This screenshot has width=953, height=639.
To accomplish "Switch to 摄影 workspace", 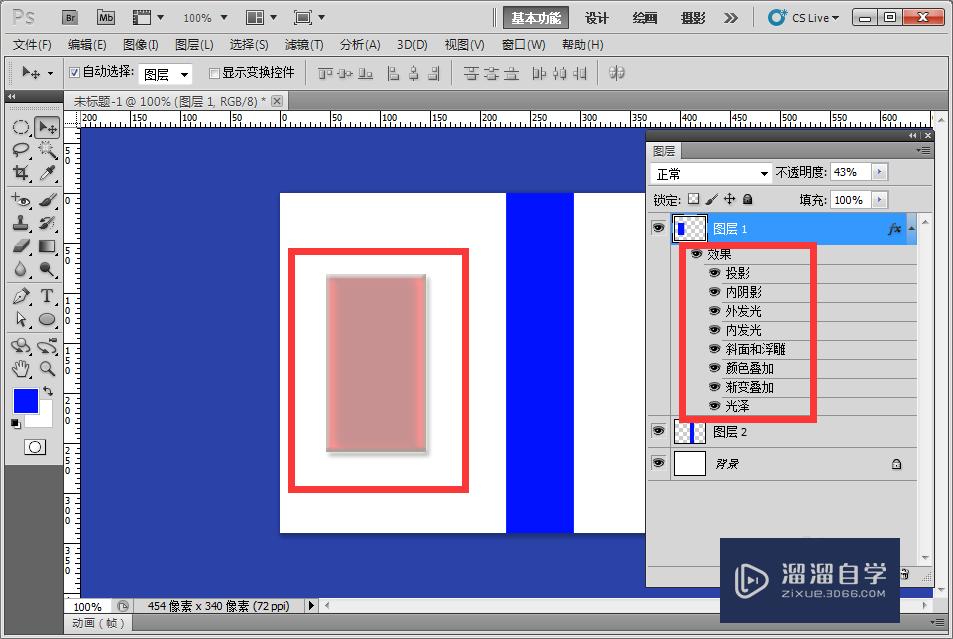I will (693, 18).
